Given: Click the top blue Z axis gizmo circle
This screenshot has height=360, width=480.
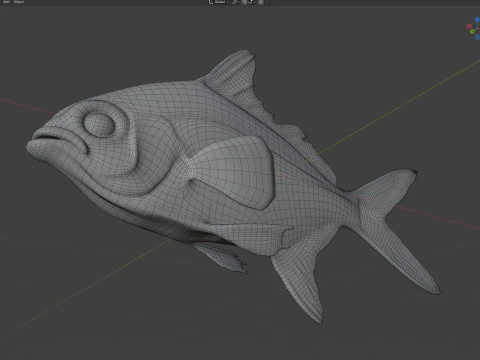Looking at the screenshot, I should pos(477,20).
